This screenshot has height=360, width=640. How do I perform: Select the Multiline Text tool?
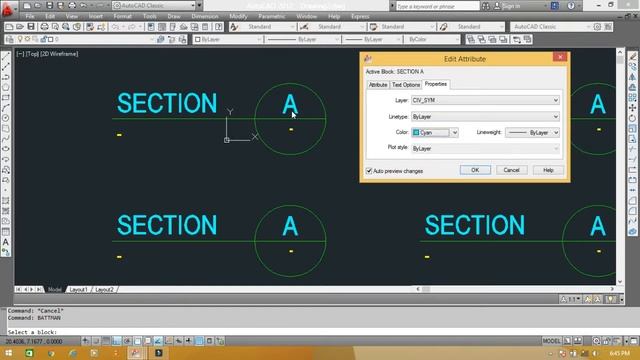pos(6,242)
